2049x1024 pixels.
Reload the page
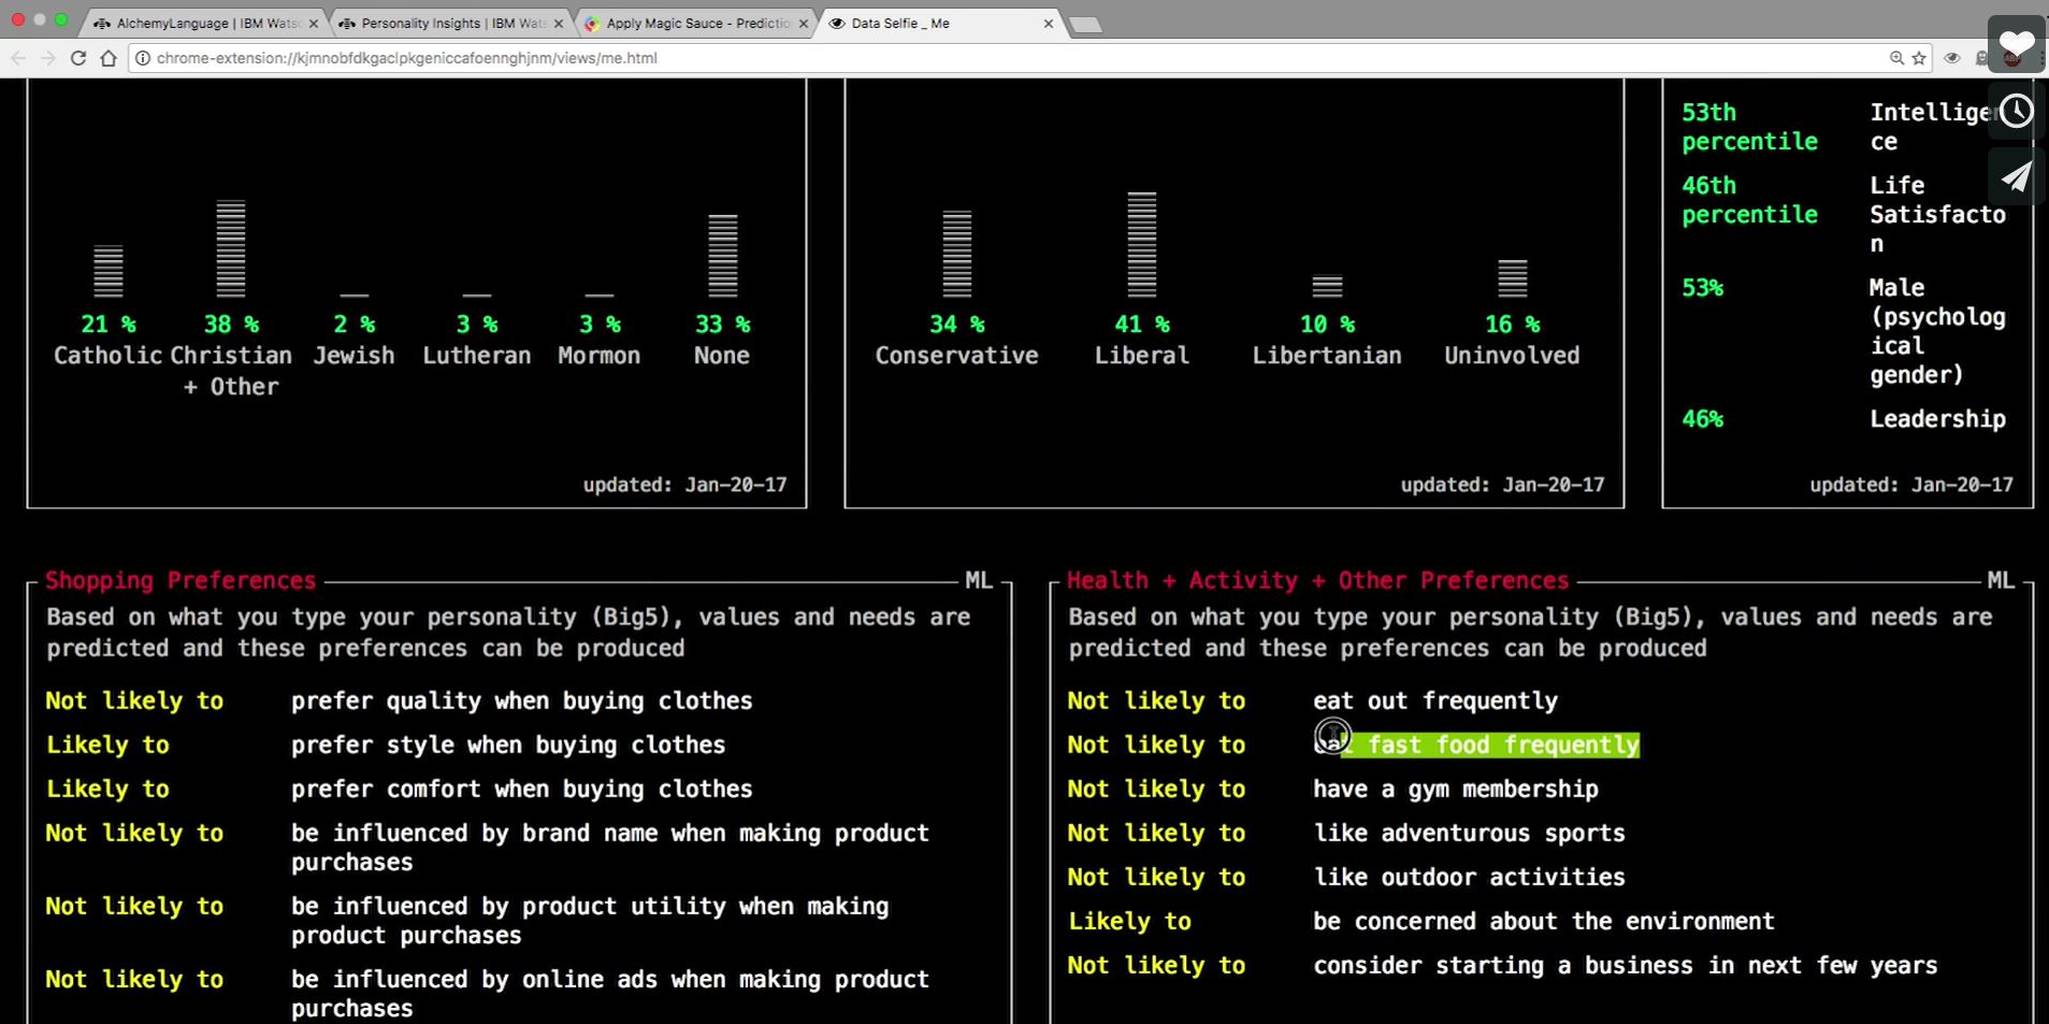pyautogui.click(x=78, y=58)
